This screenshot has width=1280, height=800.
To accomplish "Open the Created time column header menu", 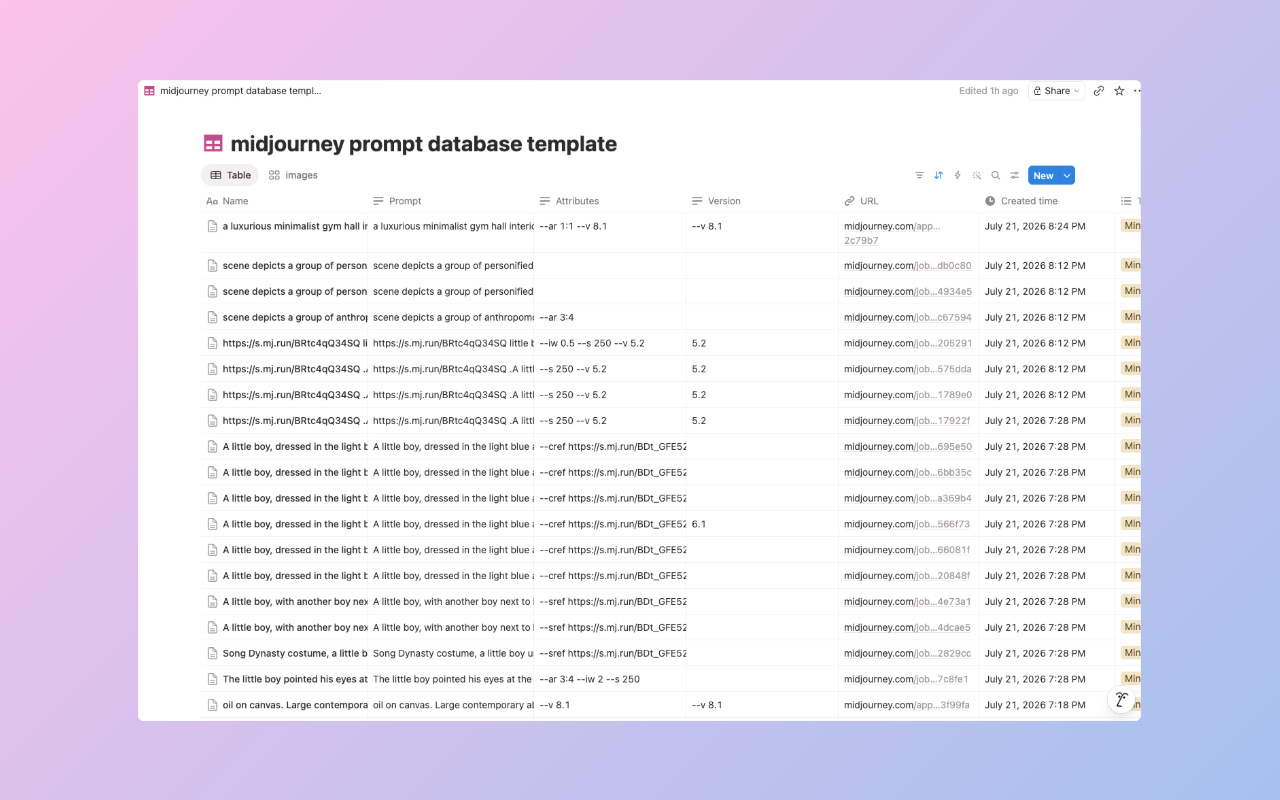I will pos(1046,201).
